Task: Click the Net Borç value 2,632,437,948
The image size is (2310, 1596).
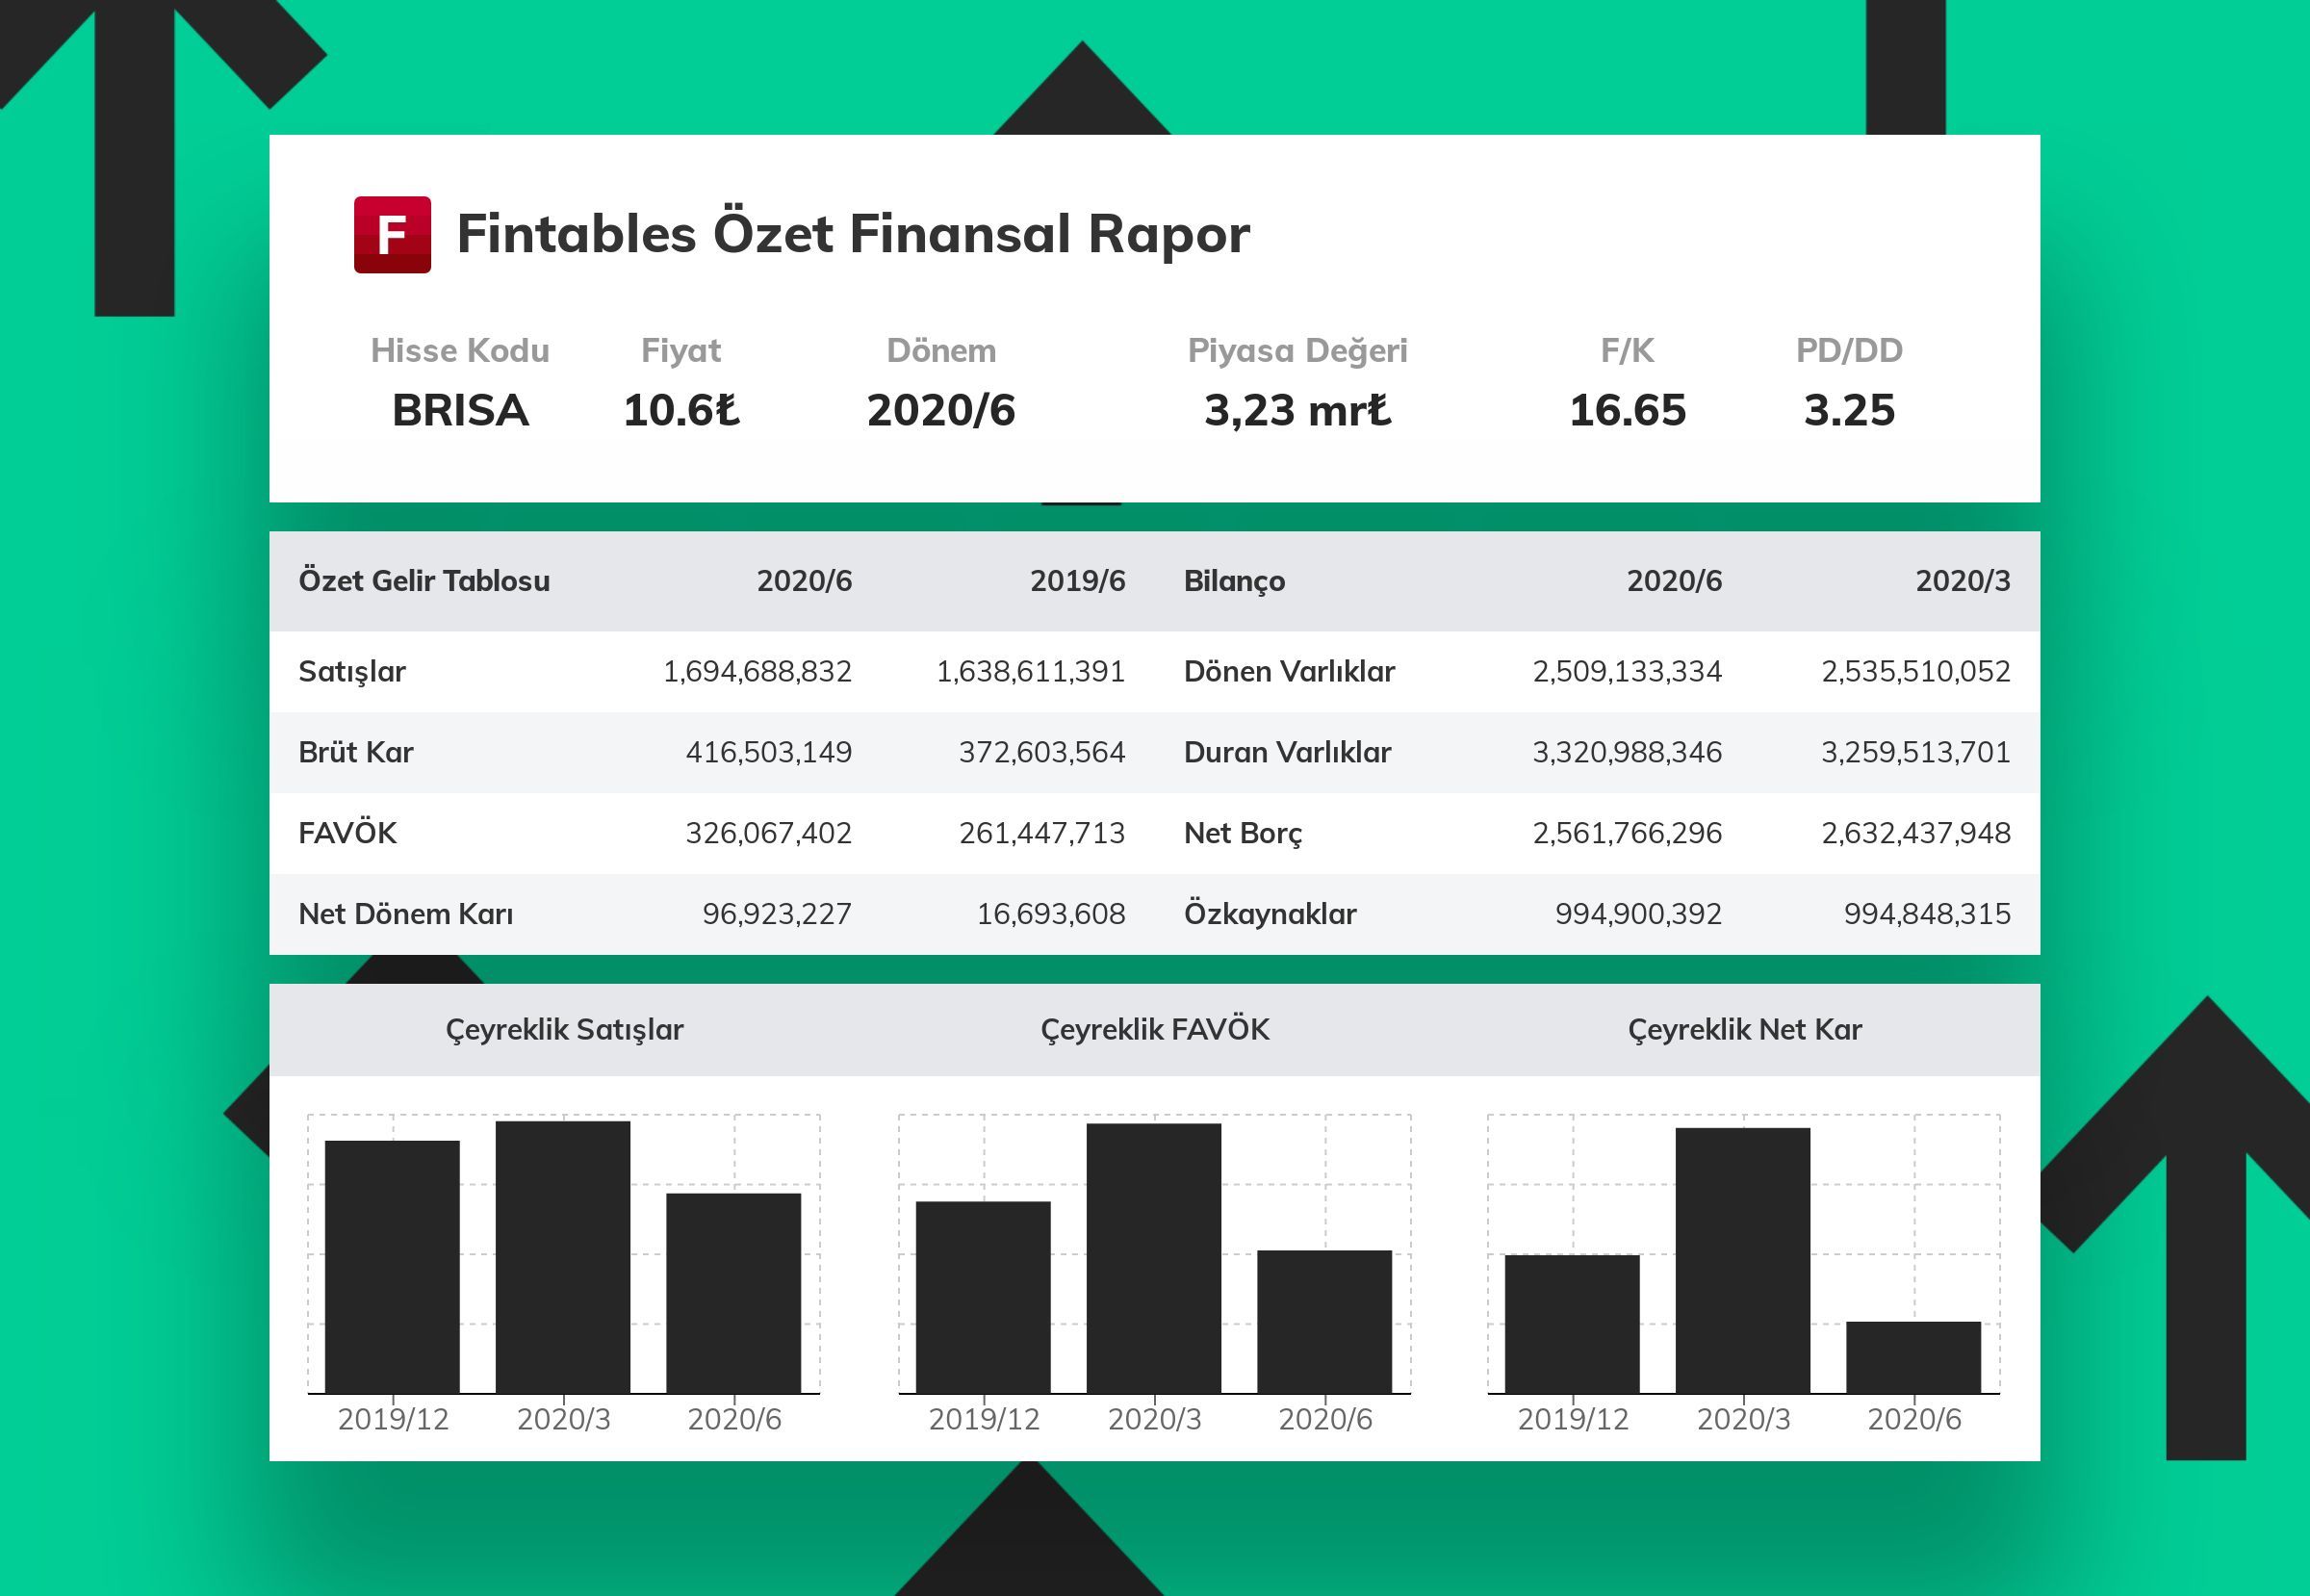Action: coord(1916,833)
